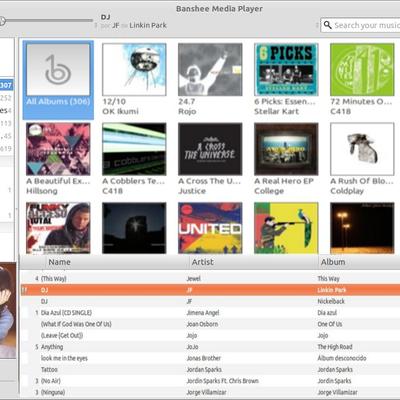
Task: Select the DJ track on Nickelback album
Action: click(210, 301)
